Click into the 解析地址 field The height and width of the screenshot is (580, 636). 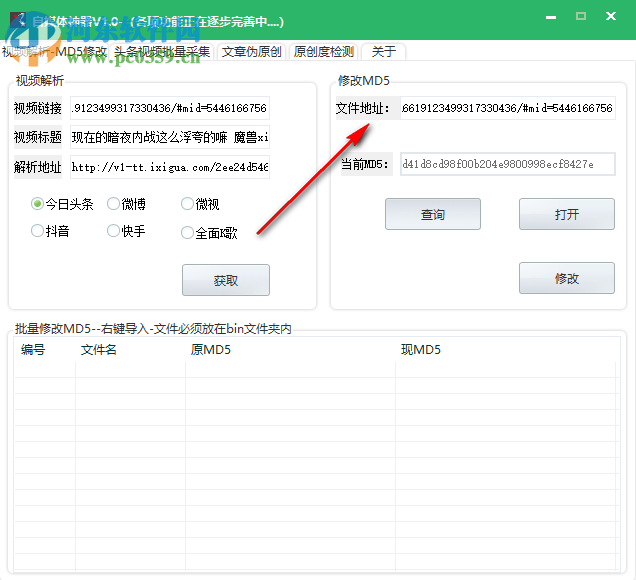(170, 167)
